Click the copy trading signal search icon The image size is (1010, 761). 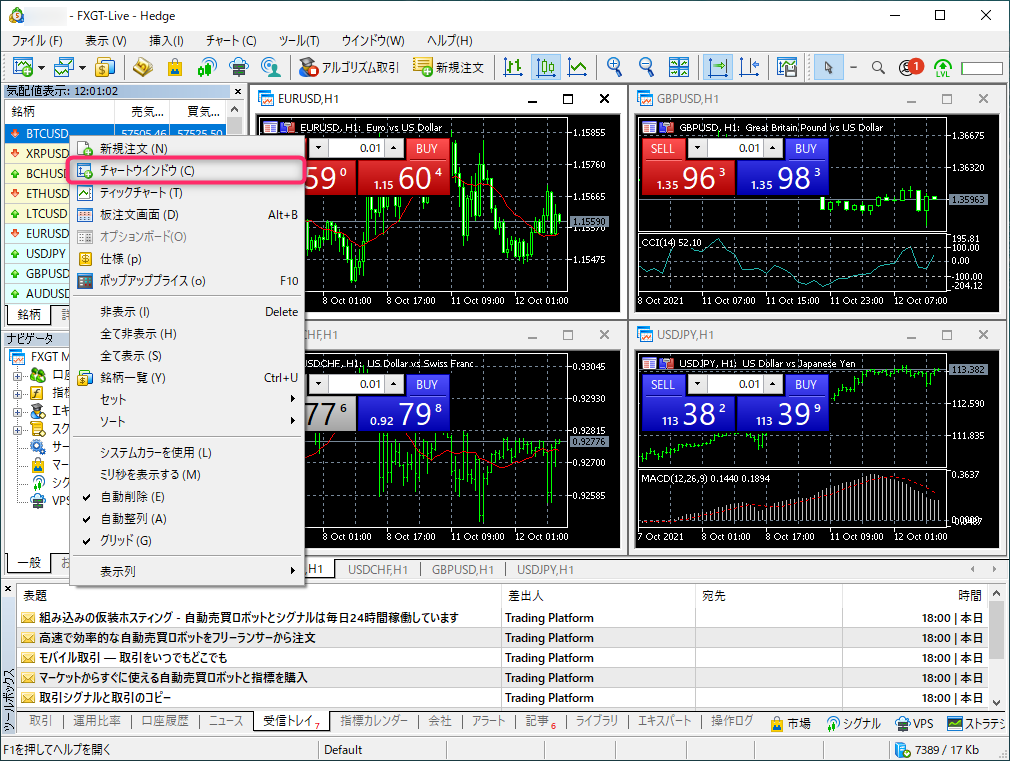coord(271,67)
